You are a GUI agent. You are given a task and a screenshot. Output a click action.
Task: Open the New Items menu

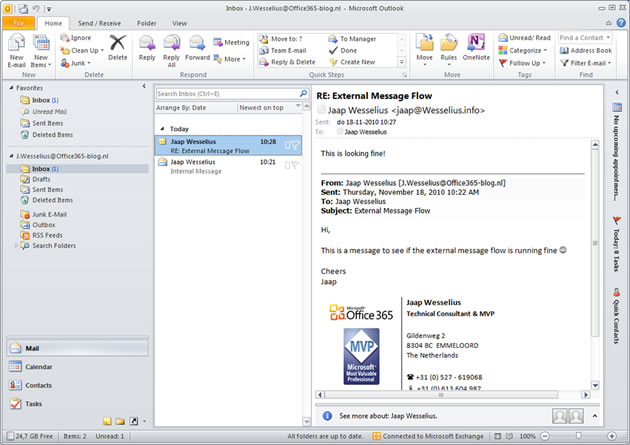click(41, 51)
